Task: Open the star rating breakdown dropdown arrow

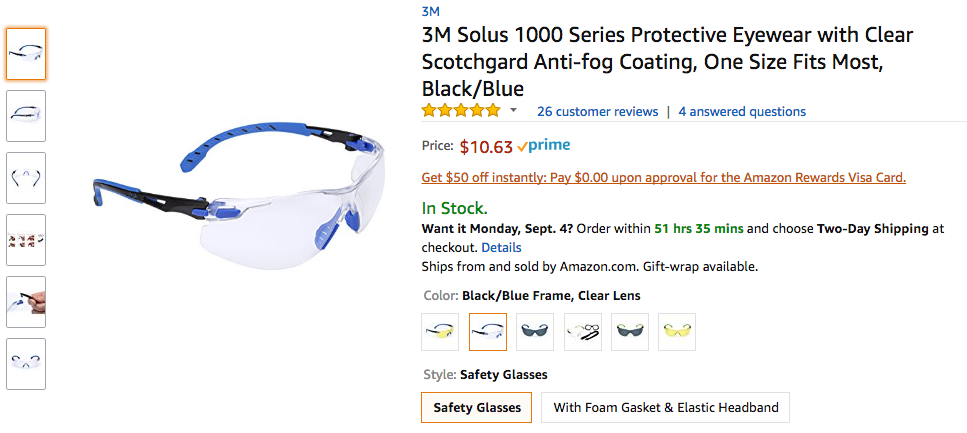Action: pos(513,111)
